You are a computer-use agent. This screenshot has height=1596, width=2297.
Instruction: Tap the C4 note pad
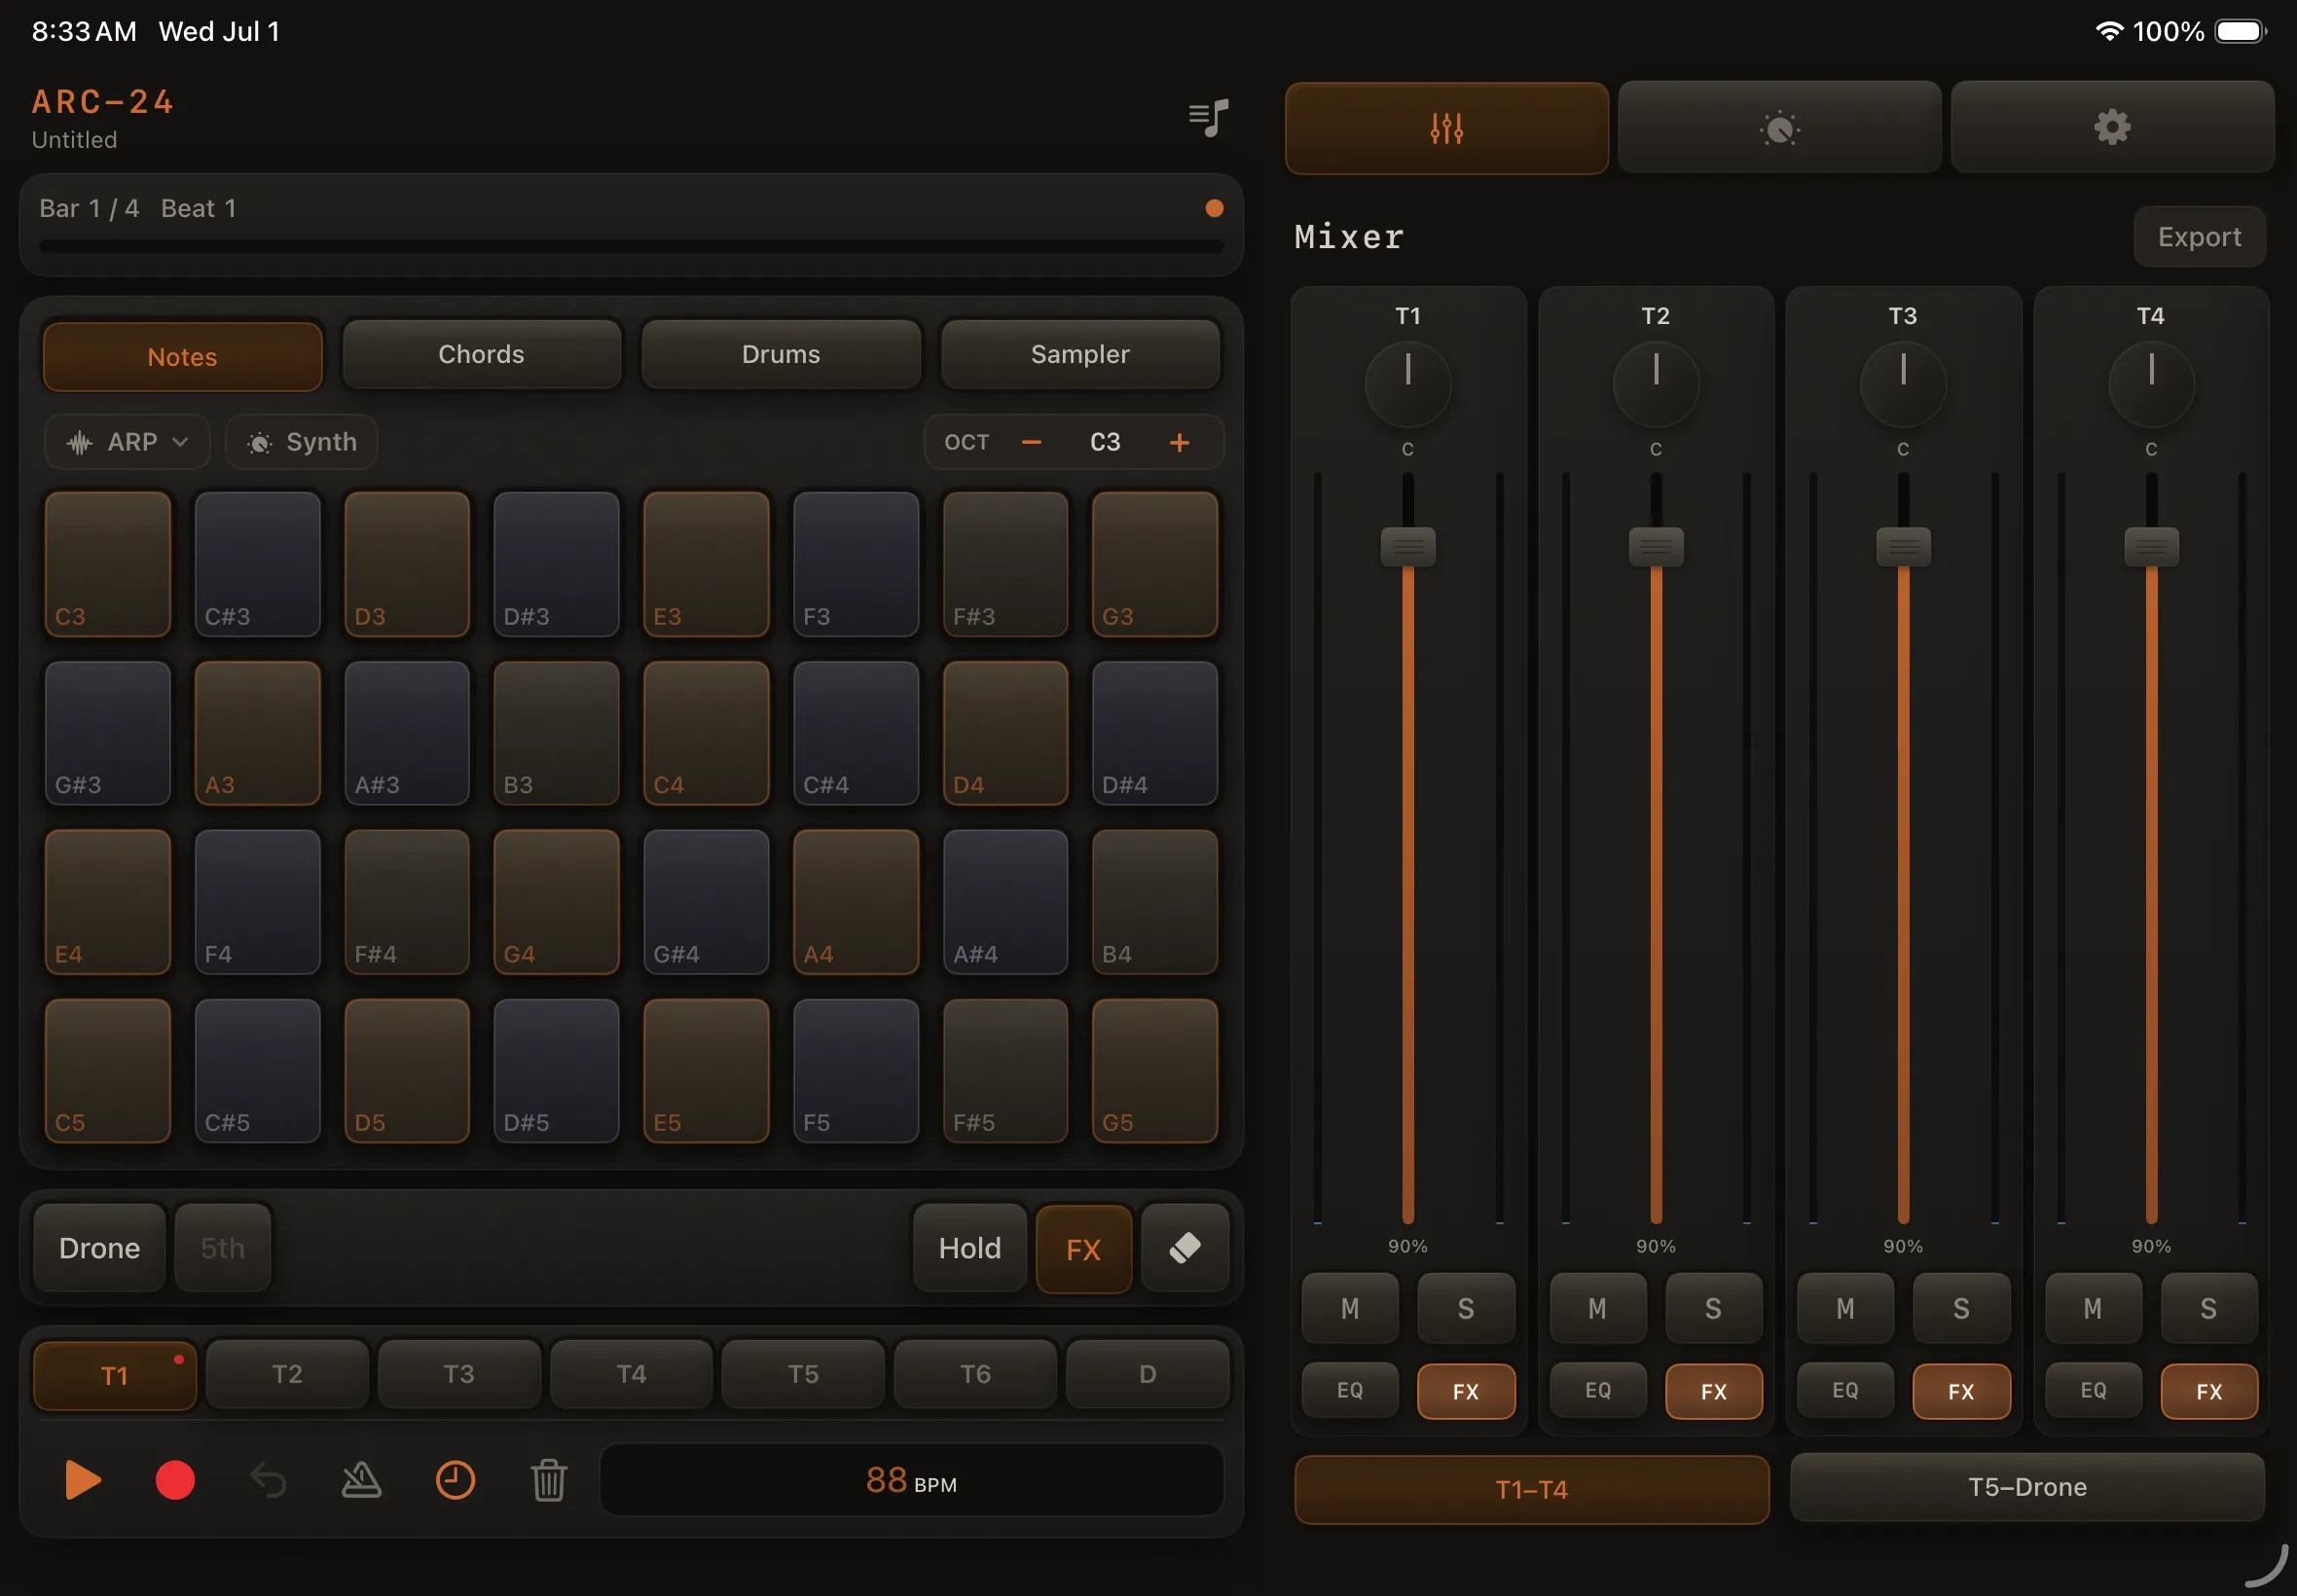[x=706, y=733]
